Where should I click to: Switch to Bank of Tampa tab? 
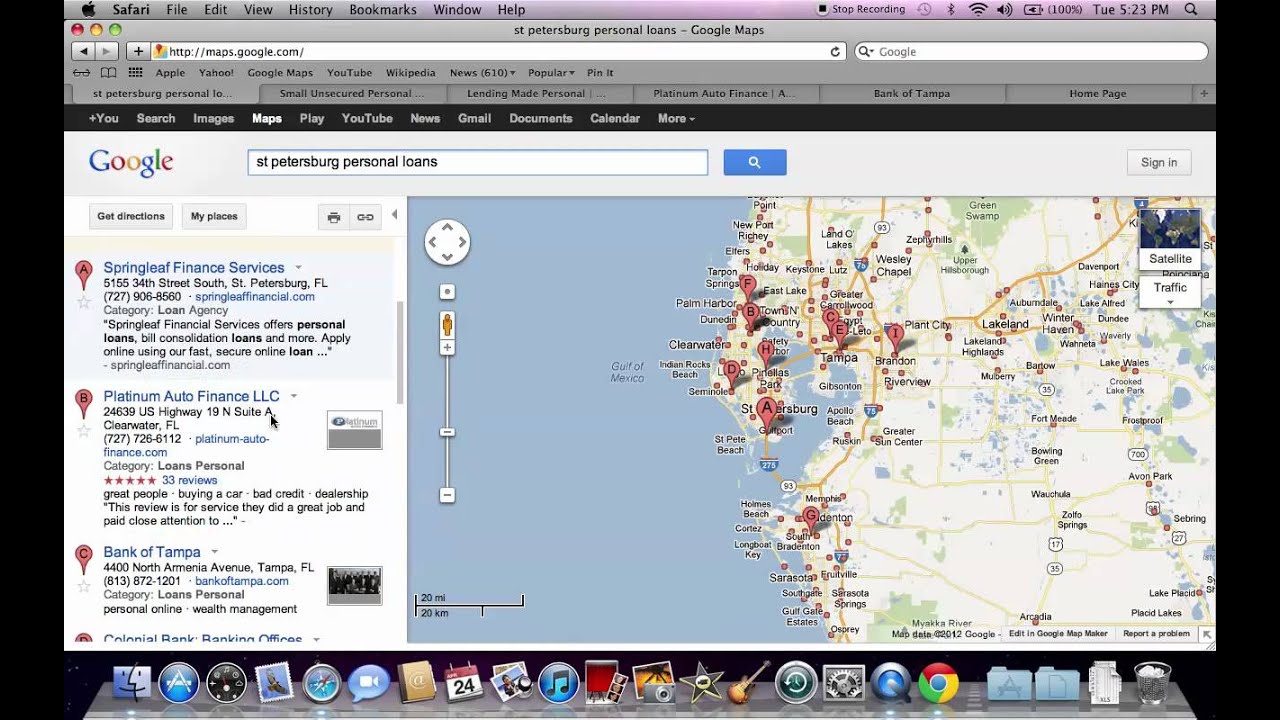click(x=912, y=93)
